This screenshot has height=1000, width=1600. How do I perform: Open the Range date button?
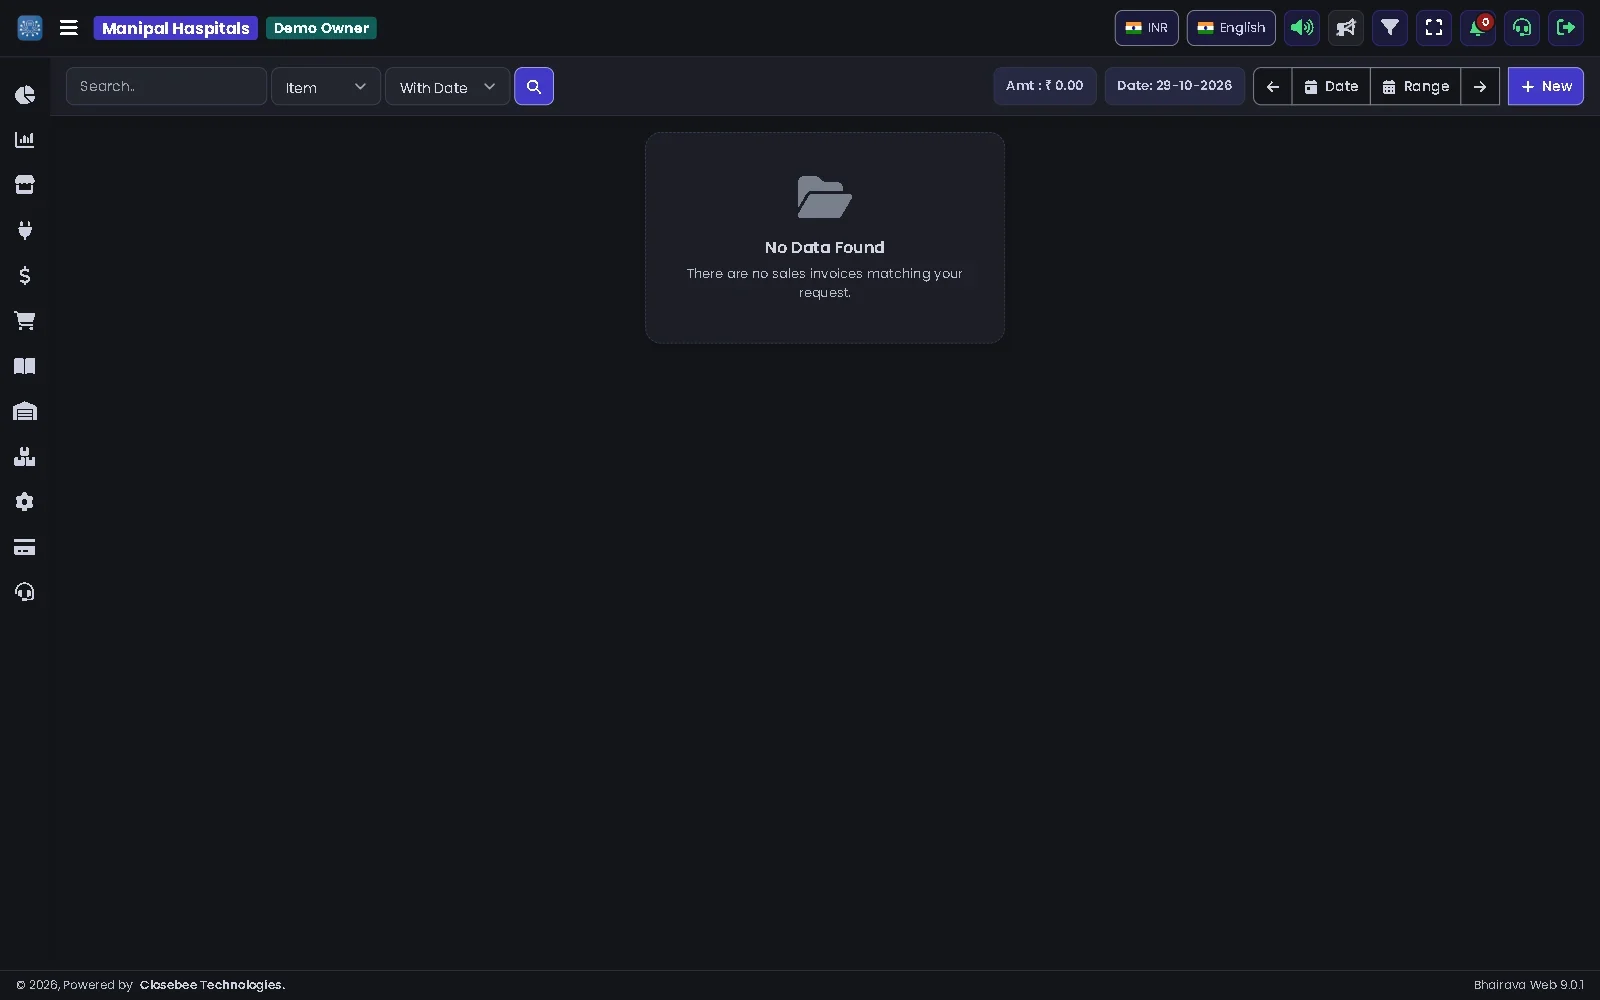point(1416,87)
